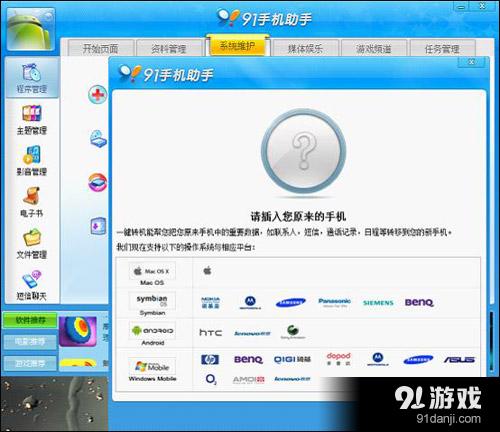Select the 系统维护 tab
The width and height of the screenshot is (500, 432).
(238, 46)
